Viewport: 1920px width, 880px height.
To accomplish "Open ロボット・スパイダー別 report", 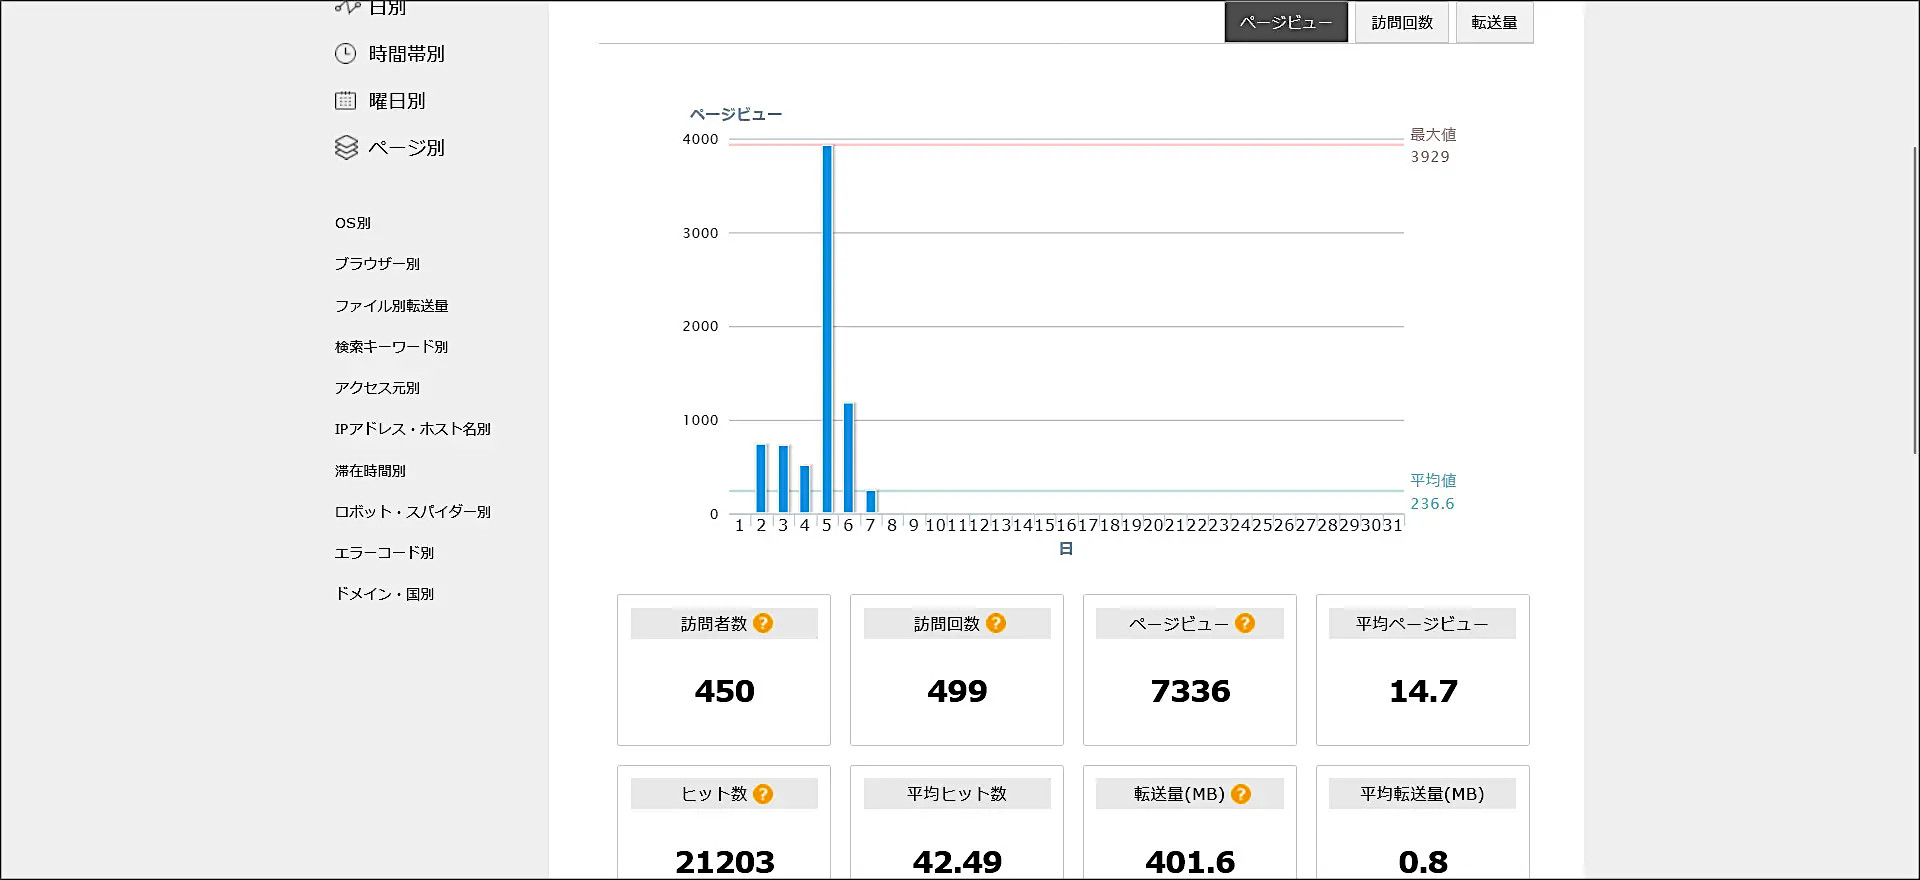I will tap(412, 512).
